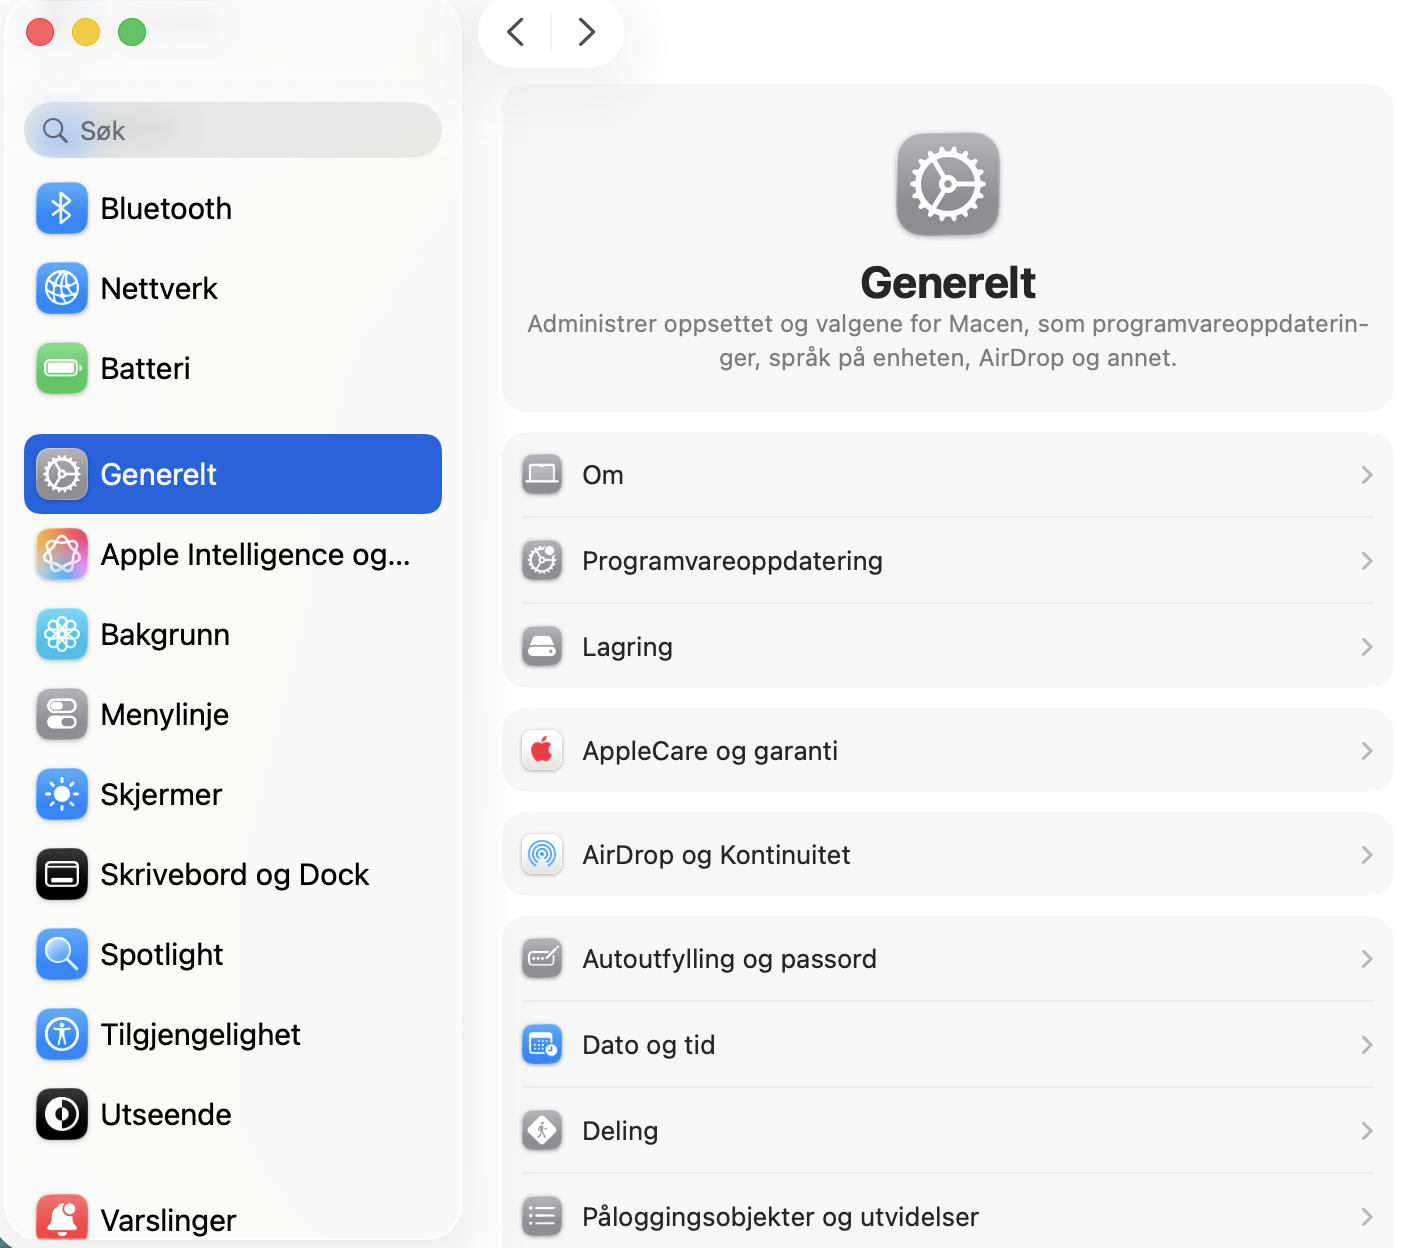The height and width of the screenshot is (1248, 1406).
Task: Open Programvareoppdatering via its chevron
Action: point(1367,561)
